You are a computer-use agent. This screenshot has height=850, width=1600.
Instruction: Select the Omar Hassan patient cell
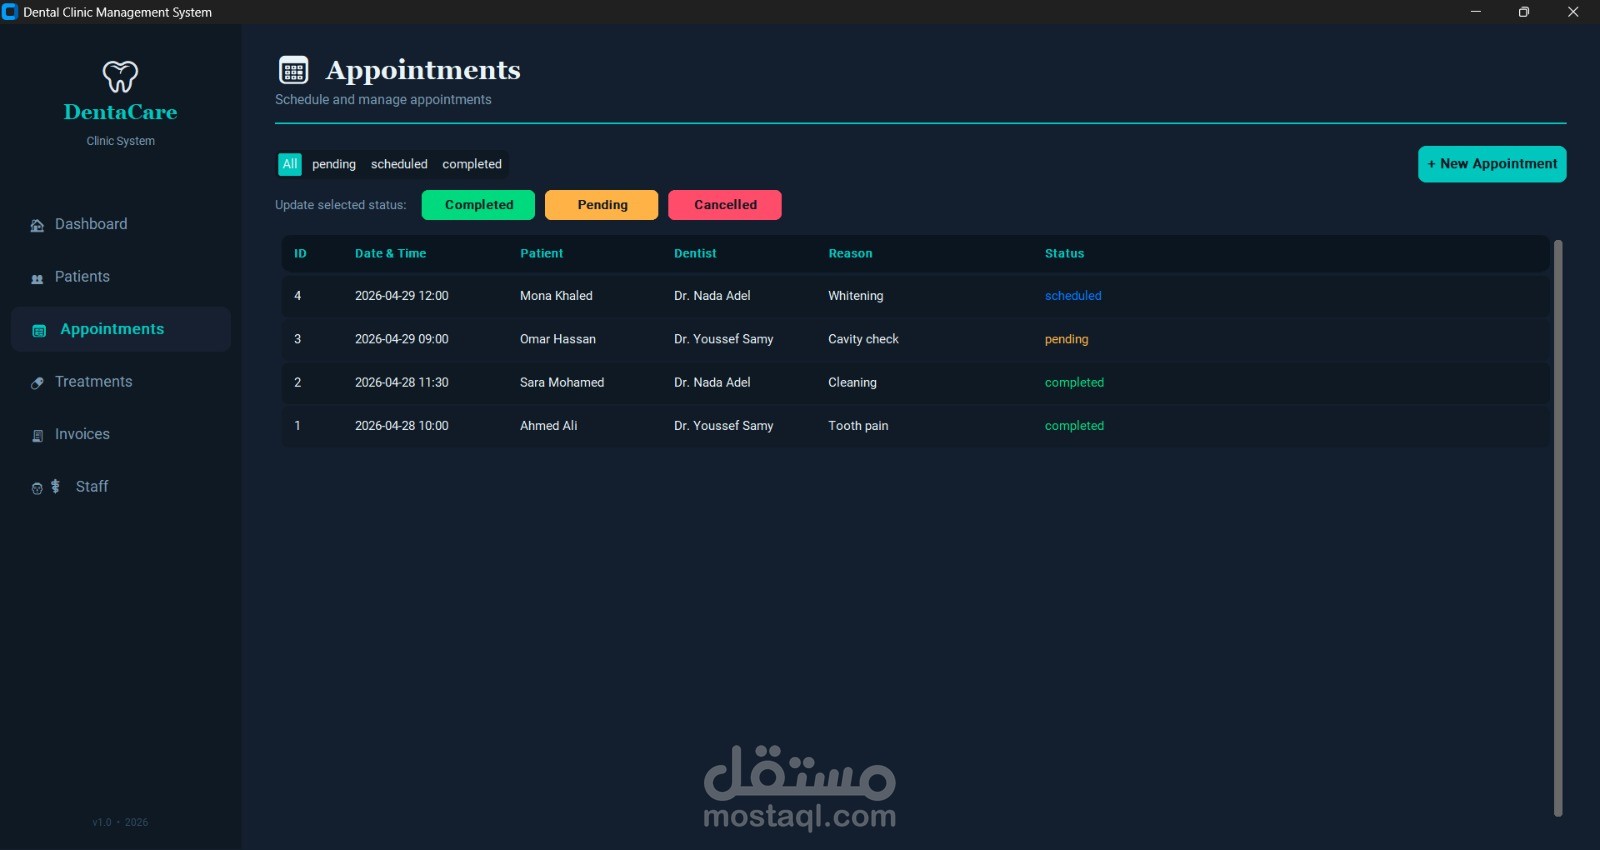[x=557, y=339]
